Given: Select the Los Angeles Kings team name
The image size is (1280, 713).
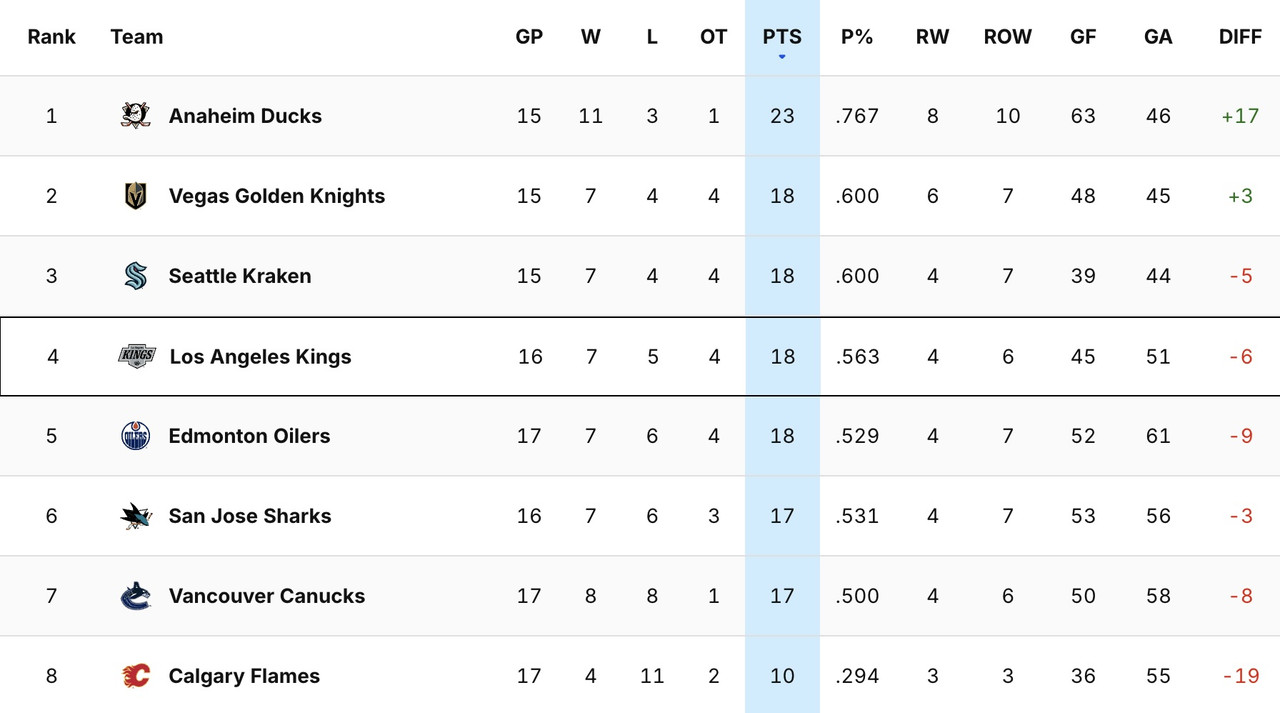Looking at the screenshot, I should tap(260, 356).
